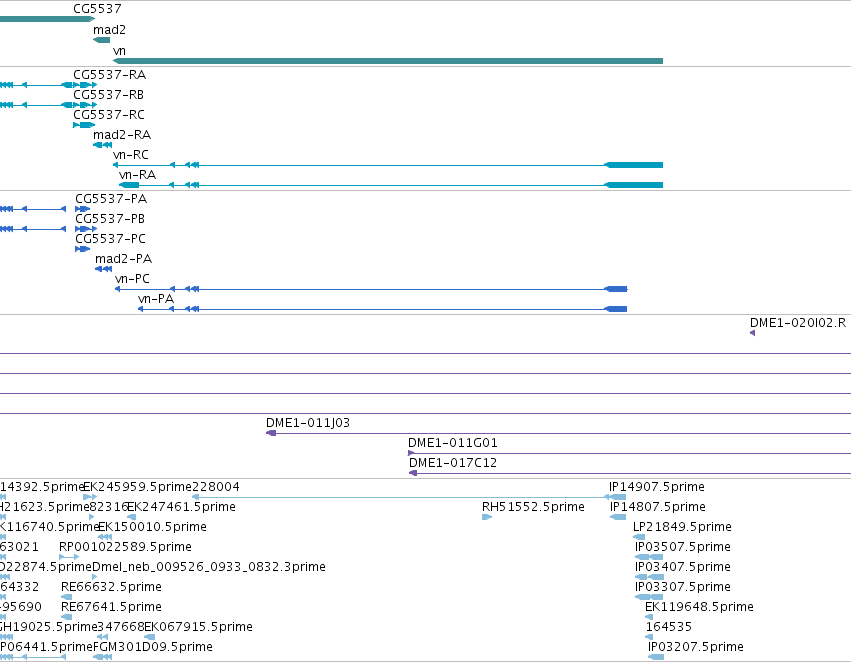Image resolution: width=851 pixels, height=662 pixels.
Task: Click the CG5537 gene label
Action: (97, 9)
